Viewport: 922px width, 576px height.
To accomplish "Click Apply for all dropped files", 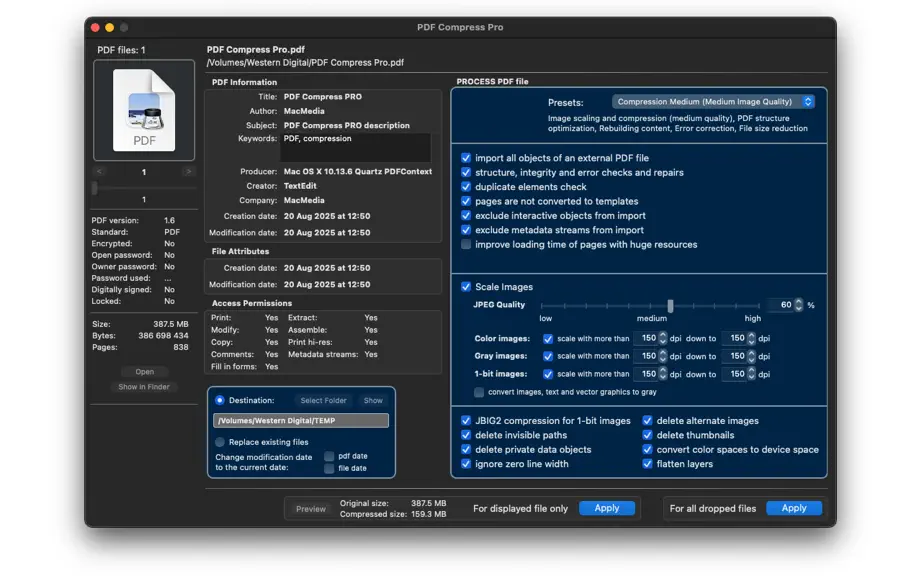I will (x=794, y=508).
